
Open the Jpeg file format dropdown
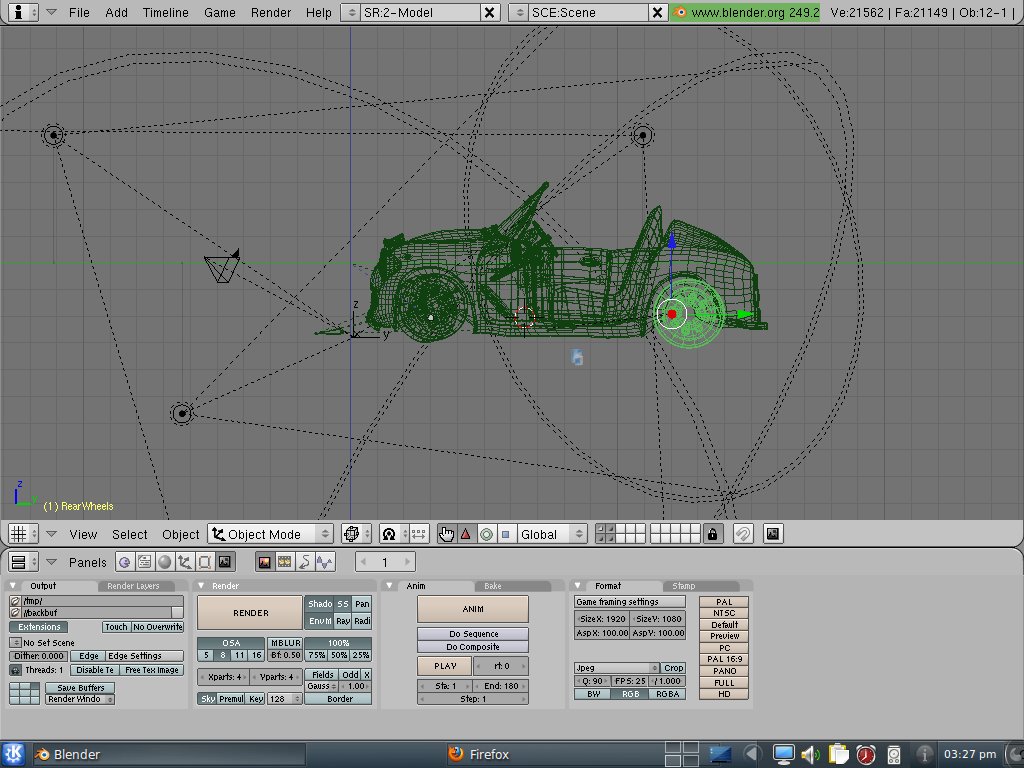(616, 668)
